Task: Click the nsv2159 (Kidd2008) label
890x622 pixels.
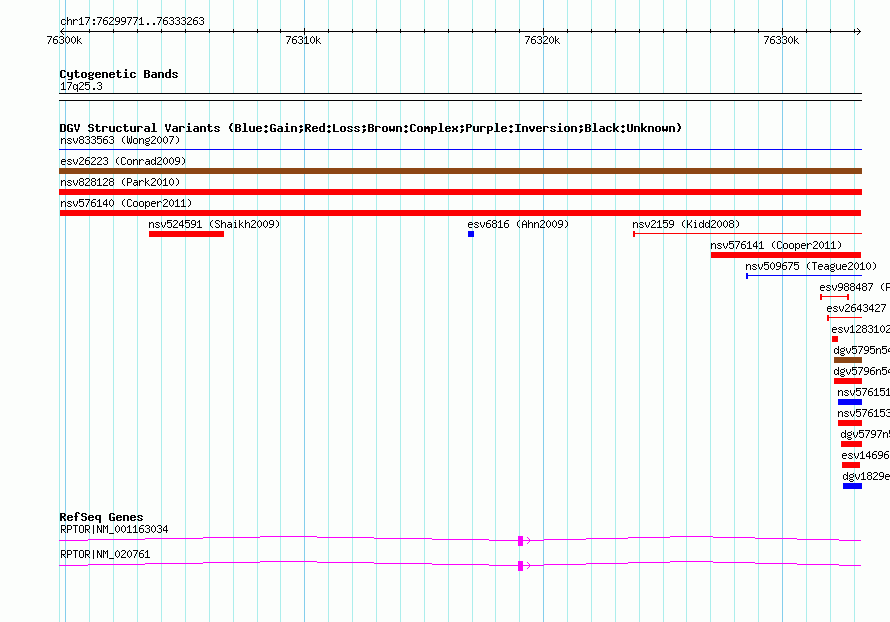Action: point(686,224)
